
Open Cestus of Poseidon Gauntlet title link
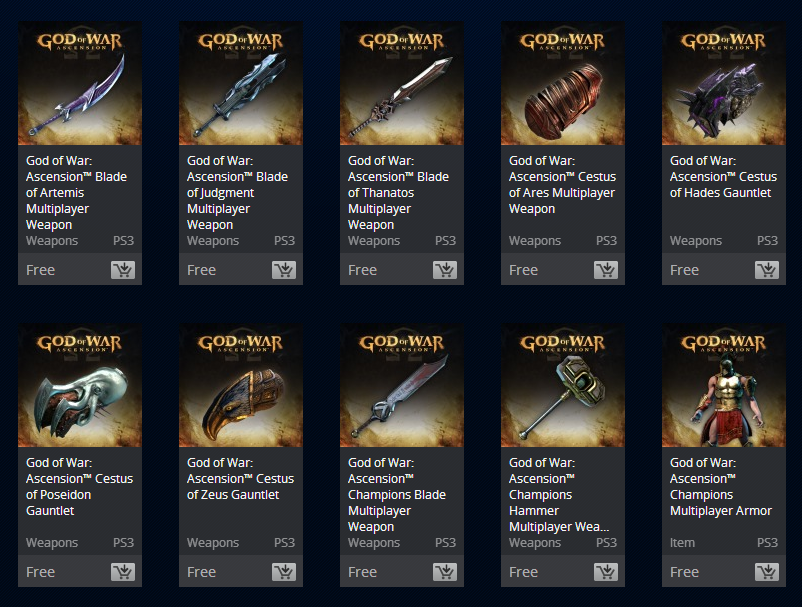[x=79, y=486]
